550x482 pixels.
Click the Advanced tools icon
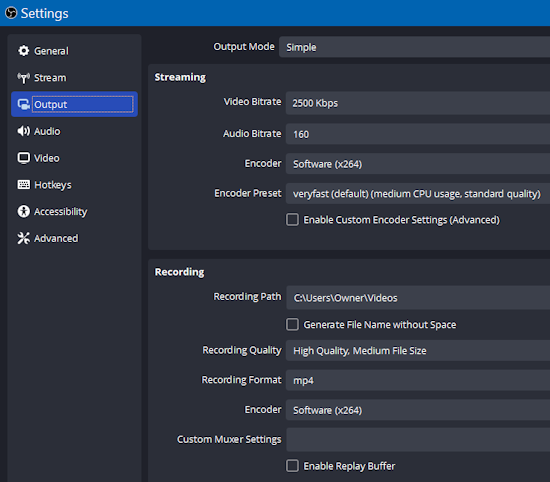point(24,238)
